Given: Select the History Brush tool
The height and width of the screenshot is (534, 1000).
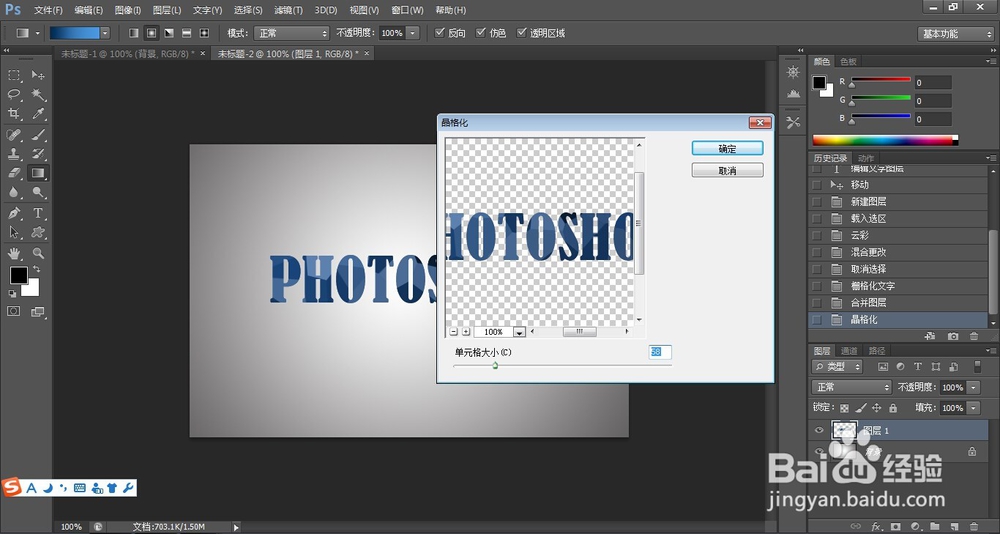Looking at the screenshot, I should [38, 154].
